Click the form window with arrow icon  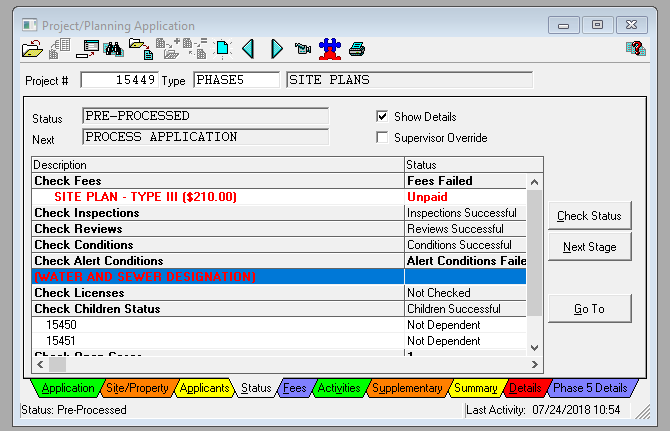(x=88, y=49)
